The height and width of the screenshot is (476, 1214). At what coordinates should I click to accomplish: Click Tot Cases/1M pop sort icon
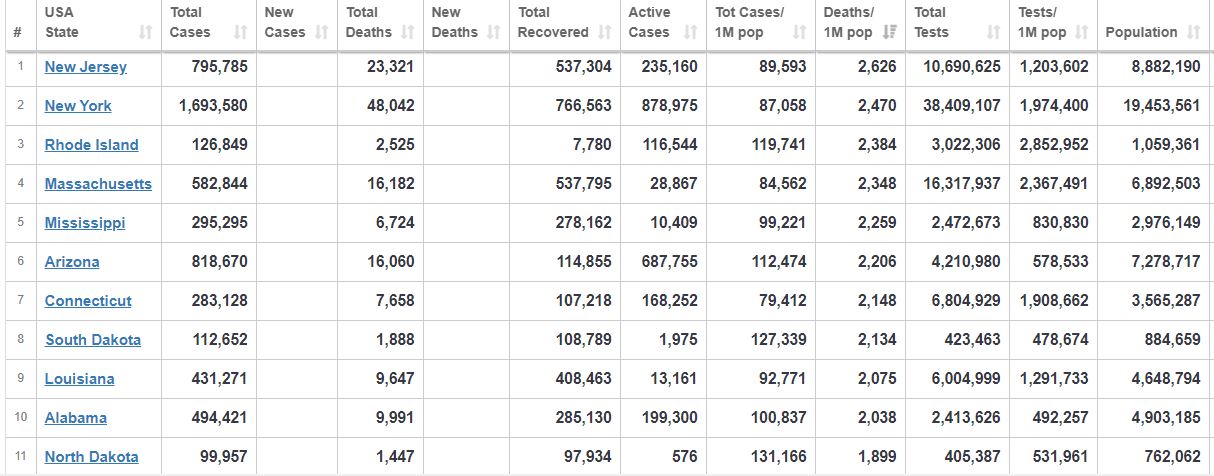[x=799, y=32]
